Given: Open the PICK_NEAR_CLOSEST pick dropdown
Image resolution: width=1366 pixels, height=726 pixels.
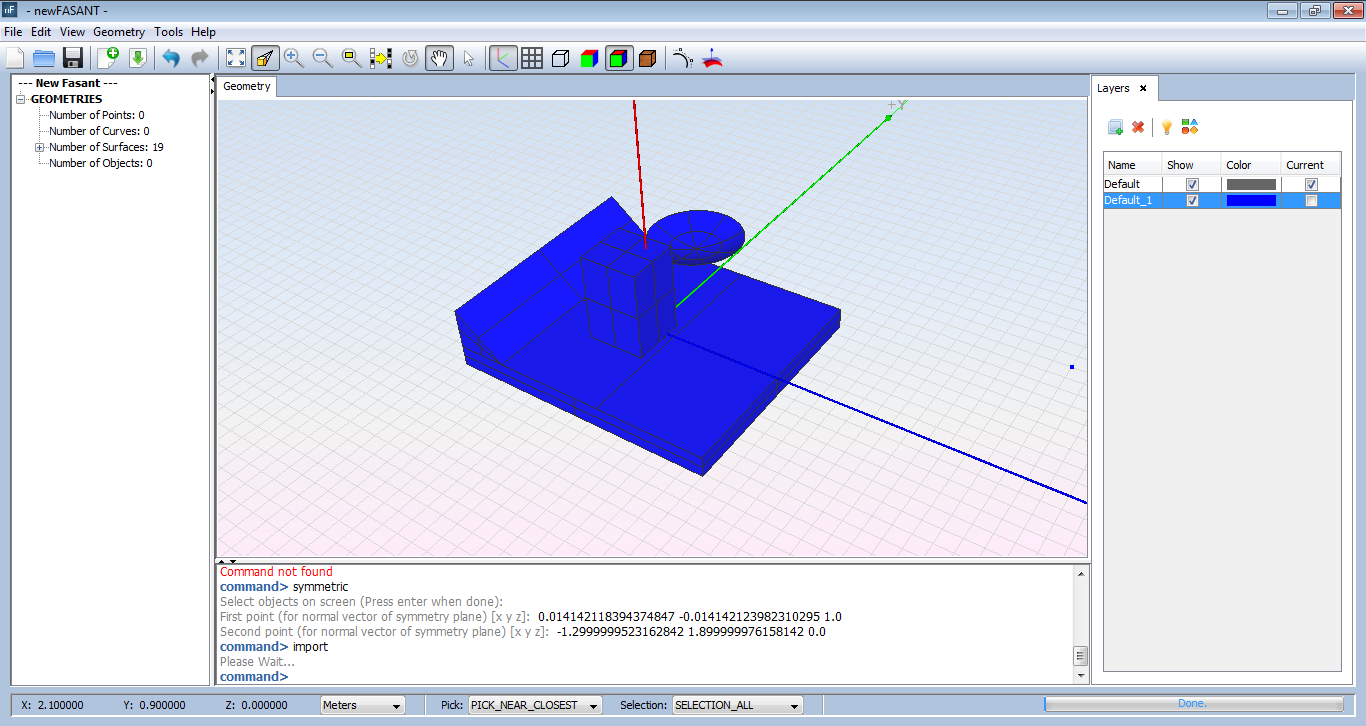Looking at the screenshot, I should click(x=535, y=705).
